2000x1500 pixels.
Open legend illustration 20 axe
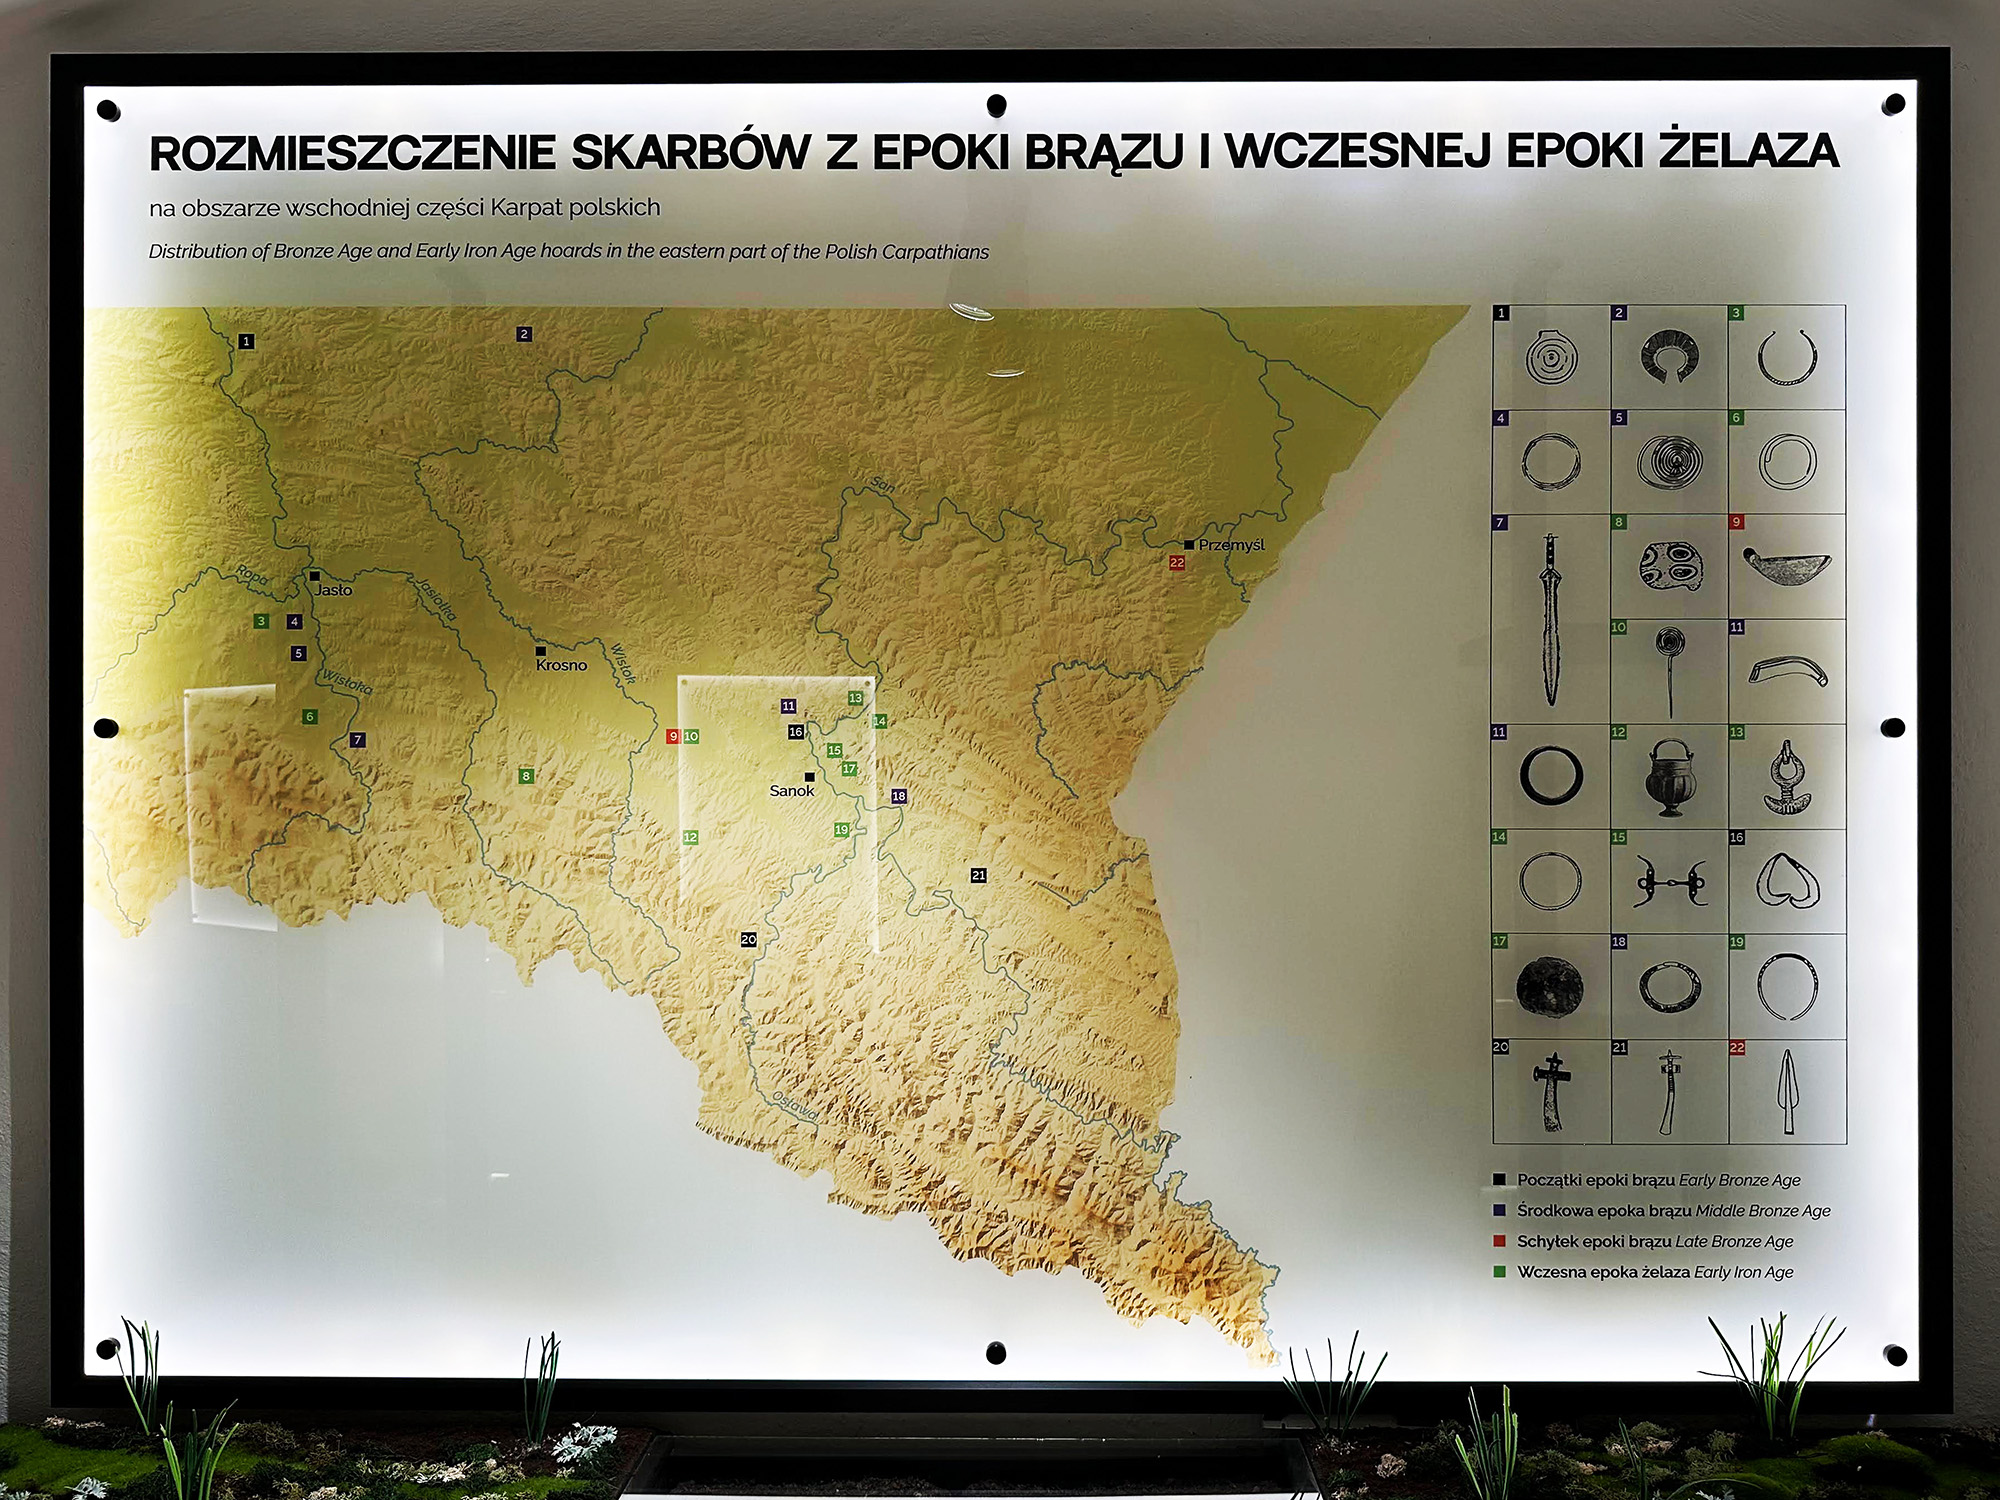coord(1551,1092)
